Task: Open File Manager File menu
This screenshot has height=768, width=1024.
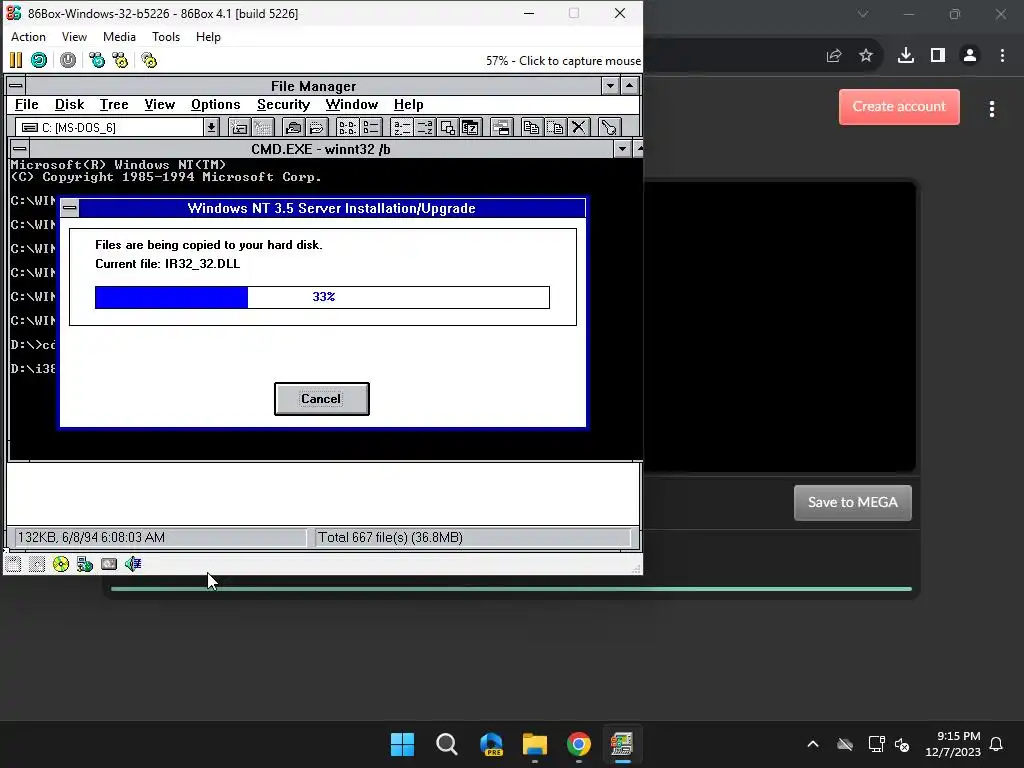Action: coord(27,104)
